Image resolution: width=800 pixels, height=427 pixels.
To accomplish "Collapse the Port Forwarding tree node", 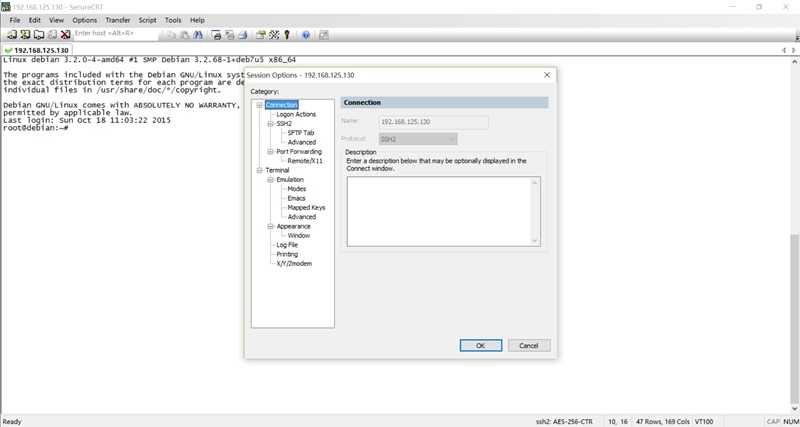I will (x=270, y=152).
